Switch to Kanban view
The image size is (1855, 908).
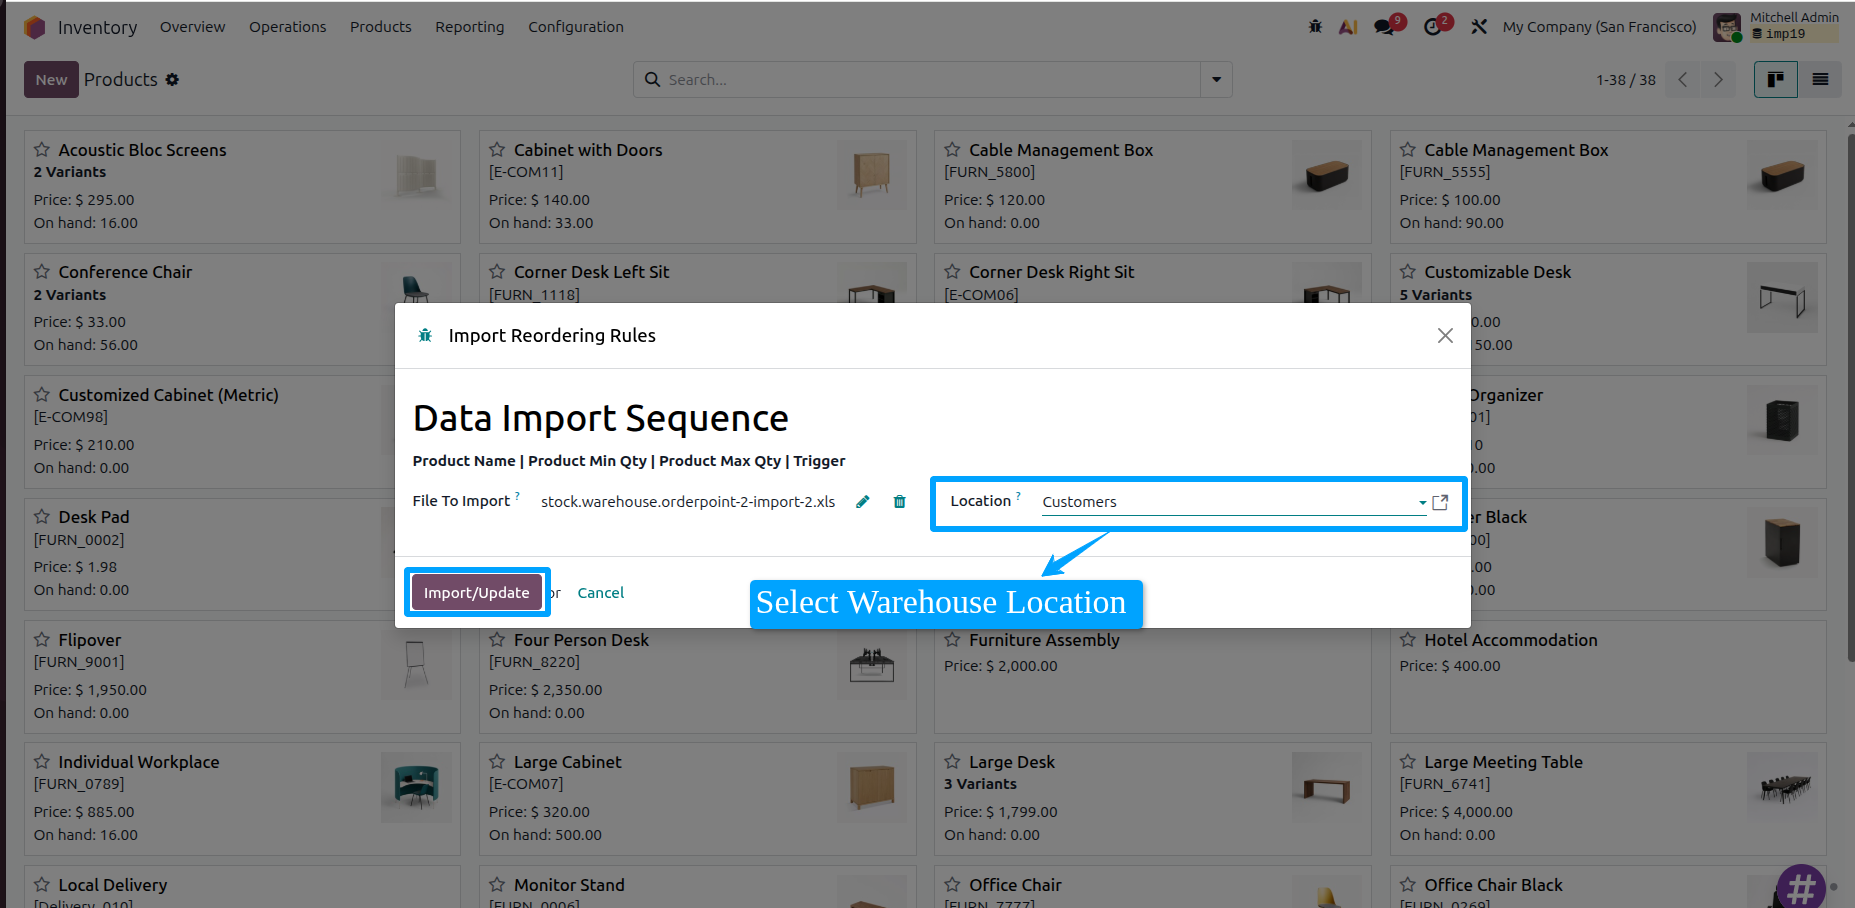pyautogui.click(x=1776, y=79)
